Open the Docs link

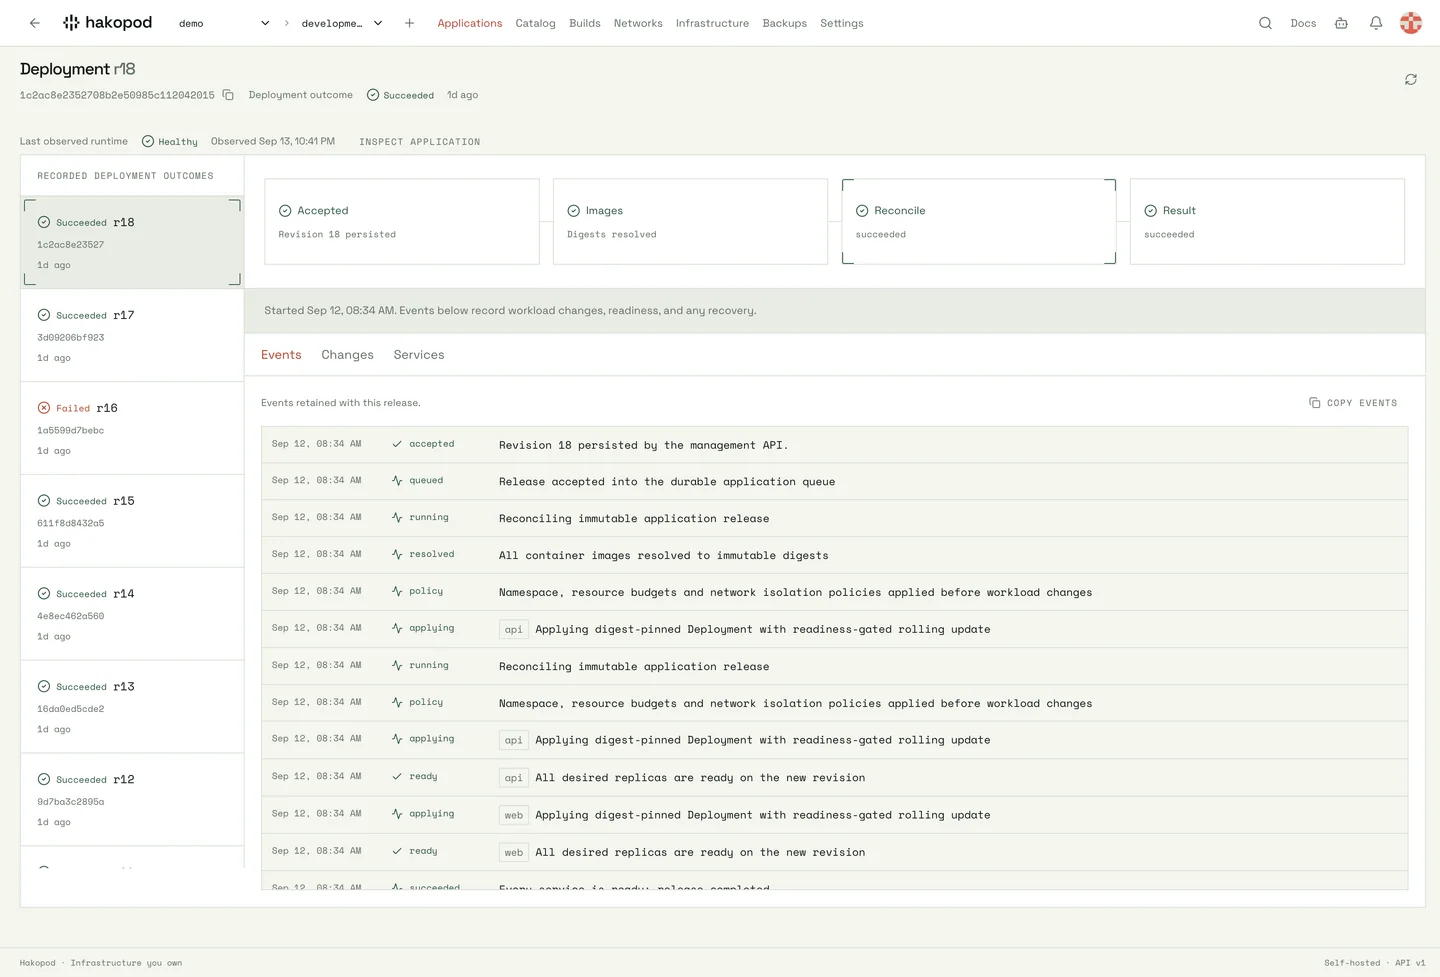pos(1303,23)
